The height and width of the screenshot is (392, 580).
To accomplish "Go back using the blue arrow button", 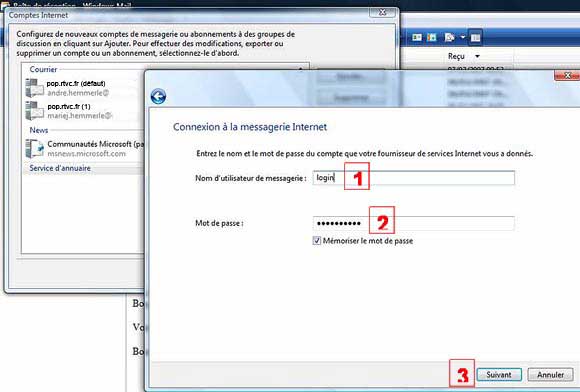I will coord(158,97).
